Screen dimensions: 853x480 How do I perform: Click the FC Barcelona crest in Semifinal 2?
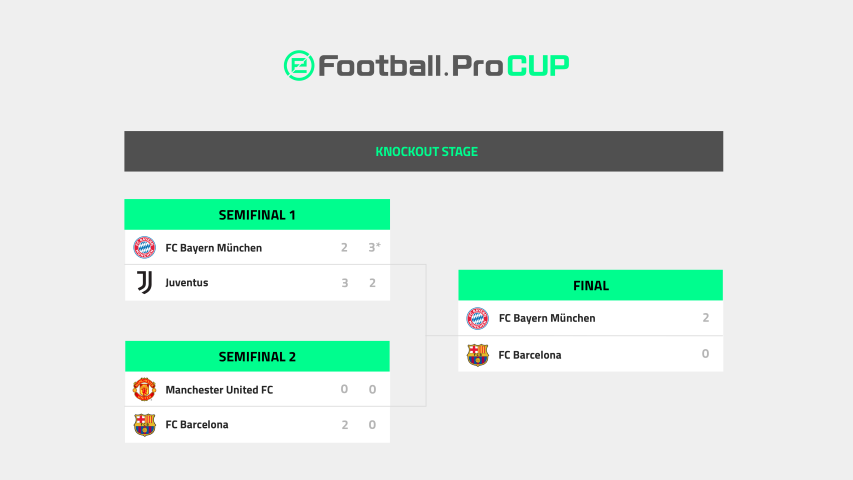[x=145, y=425]
